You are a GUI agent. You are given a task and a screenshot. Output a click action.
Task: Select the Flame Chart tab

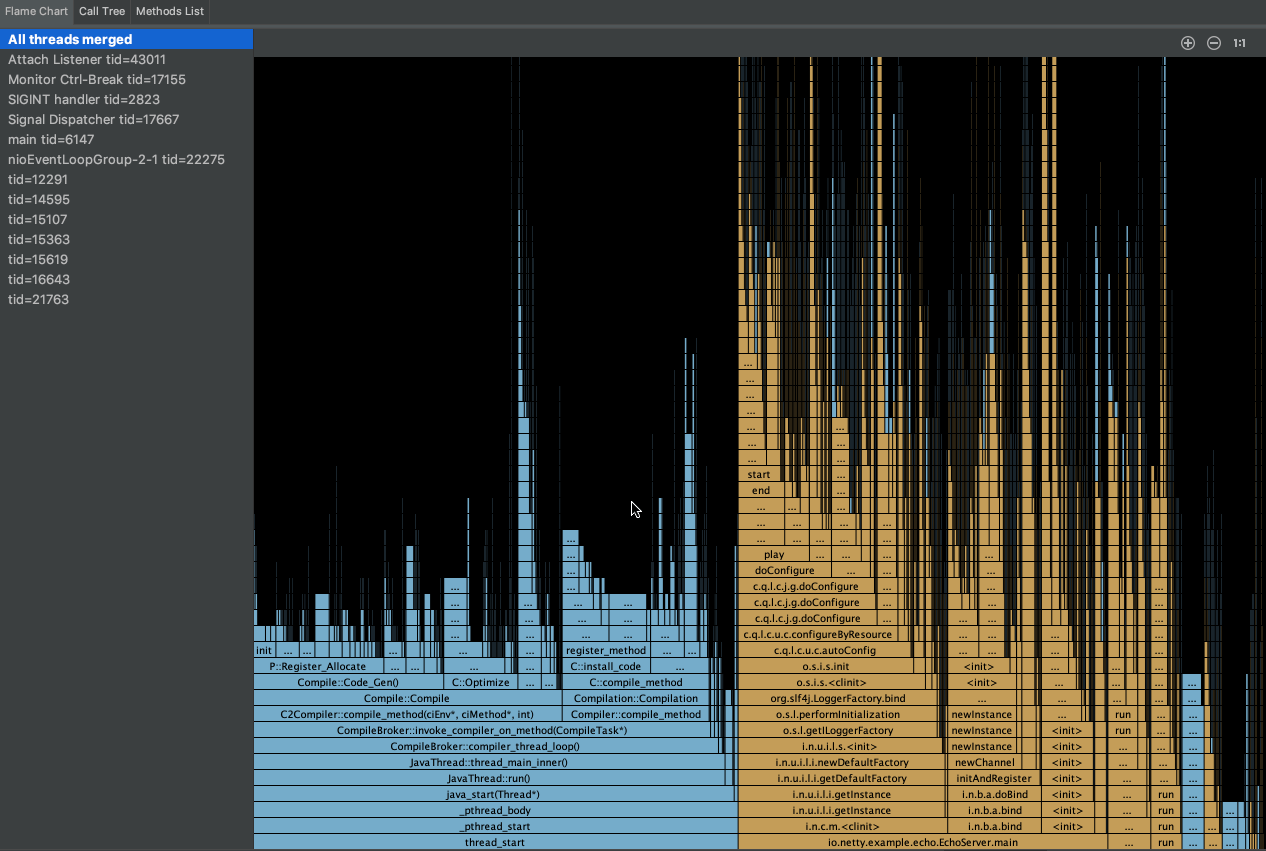pyautogui.click(x=36, y=11)
